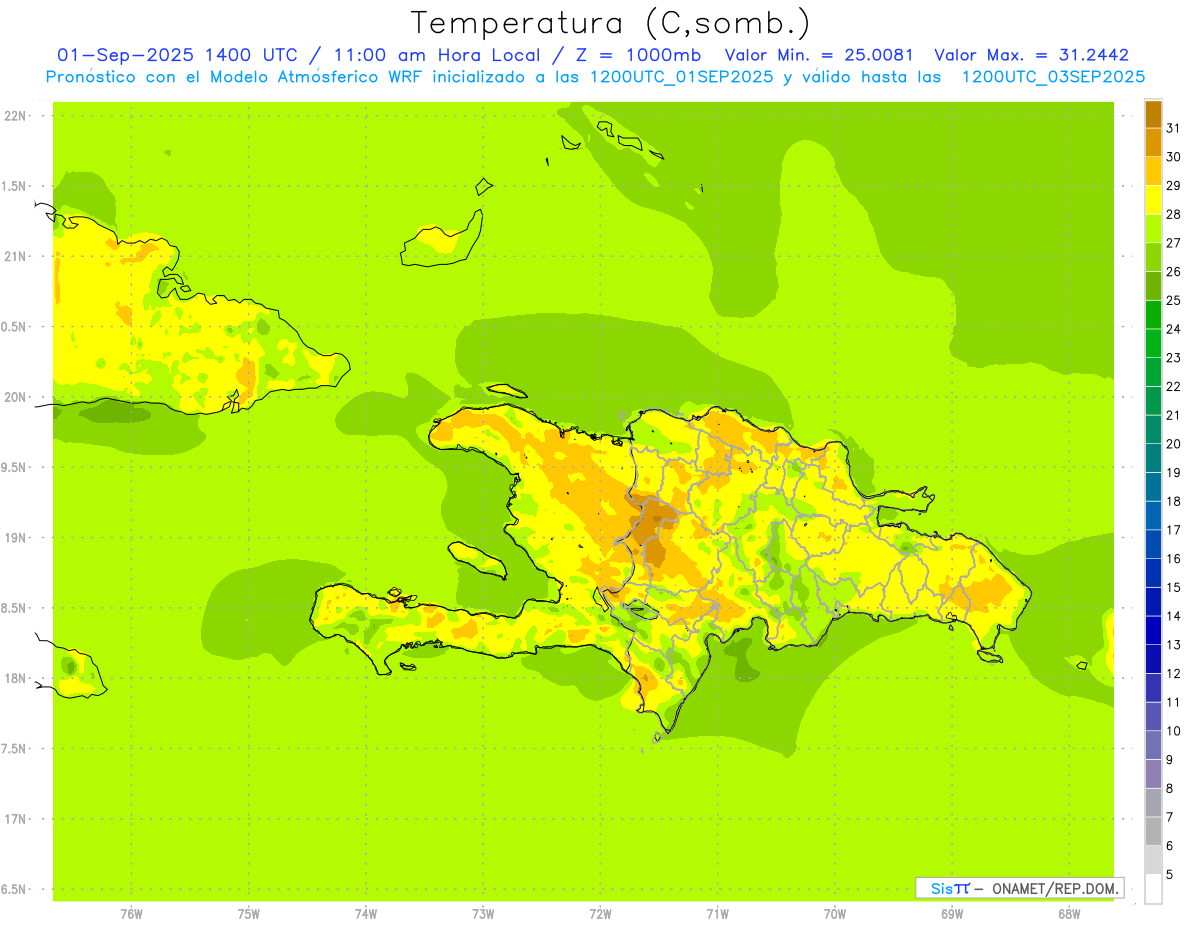Click the '76W' longitude axis label

coord(131,913)
